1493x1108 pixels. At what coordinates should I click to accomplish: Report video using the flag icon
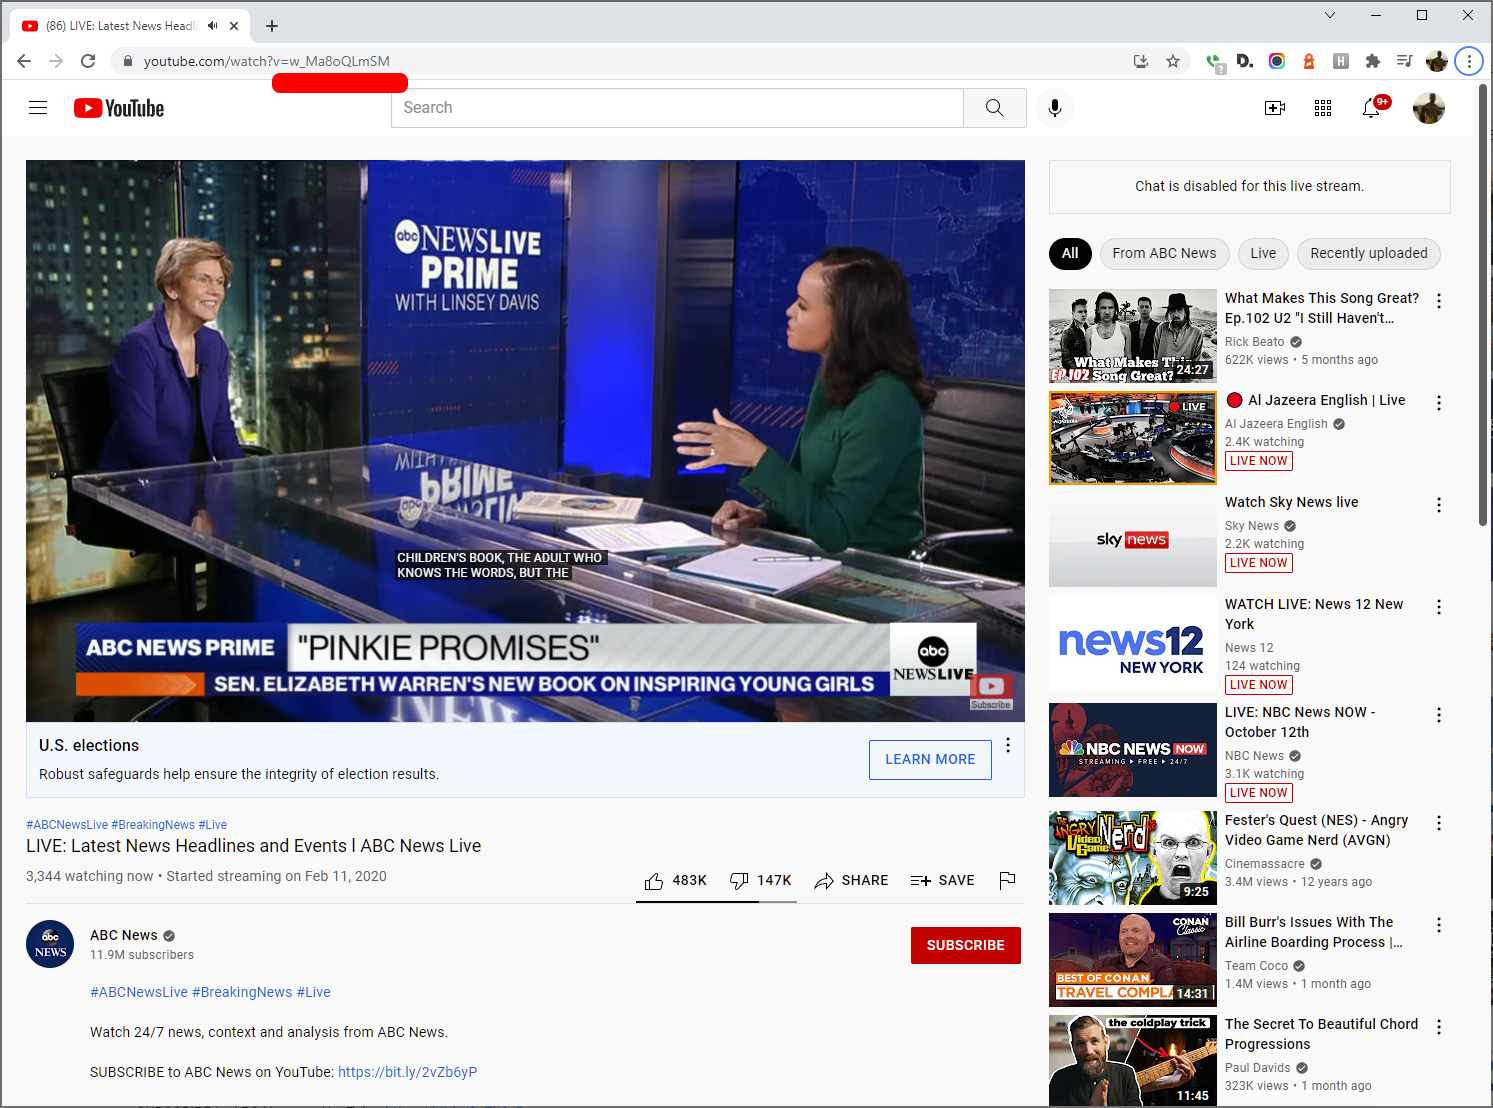coord(1007,880)
